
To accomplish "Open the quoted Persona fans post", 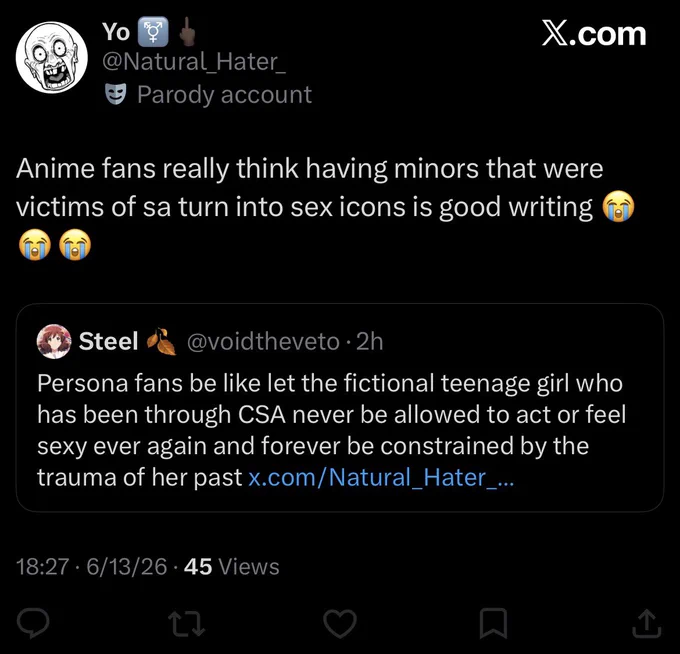I will [x=340, y=408].
